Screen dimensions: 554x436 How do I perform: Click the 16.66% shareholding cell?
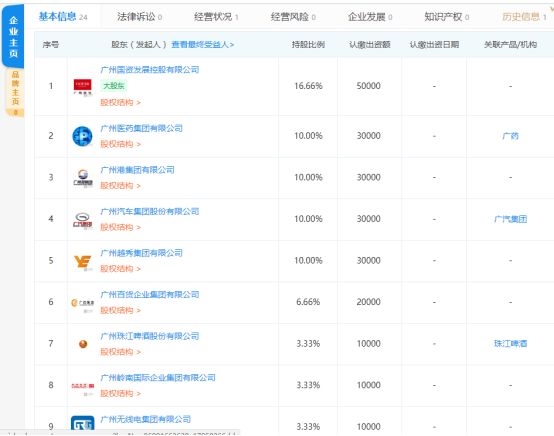click(x=308, y=86)
